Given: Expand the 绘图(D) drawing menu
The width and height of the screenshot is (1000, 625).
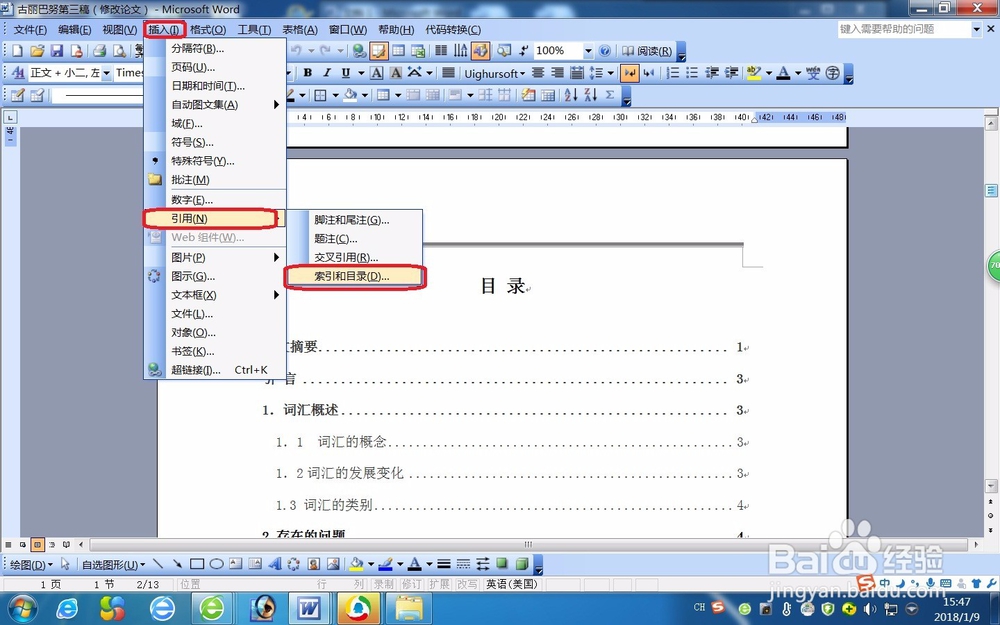Looking at the screenshot, I should pos(32,564).
